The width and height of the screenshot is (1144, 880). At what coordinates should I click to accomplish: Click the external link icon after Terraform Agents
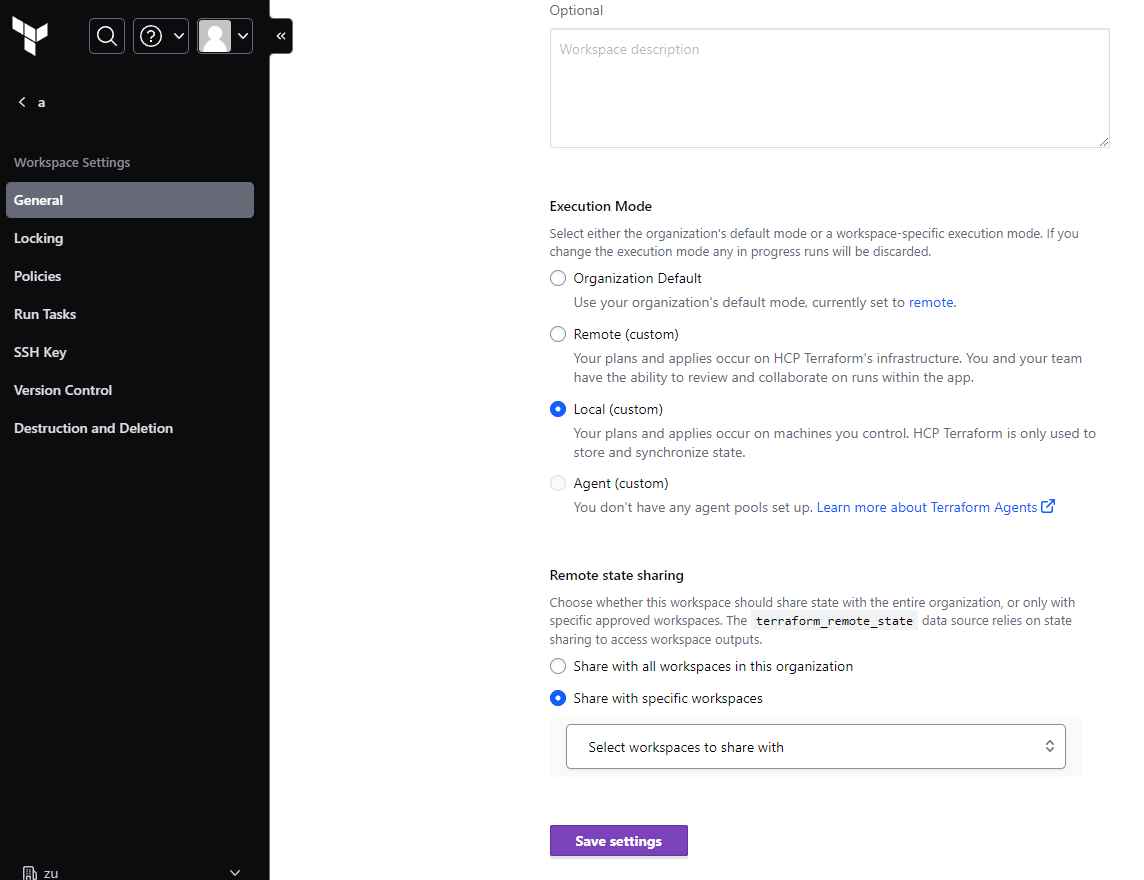point(1048,506)
